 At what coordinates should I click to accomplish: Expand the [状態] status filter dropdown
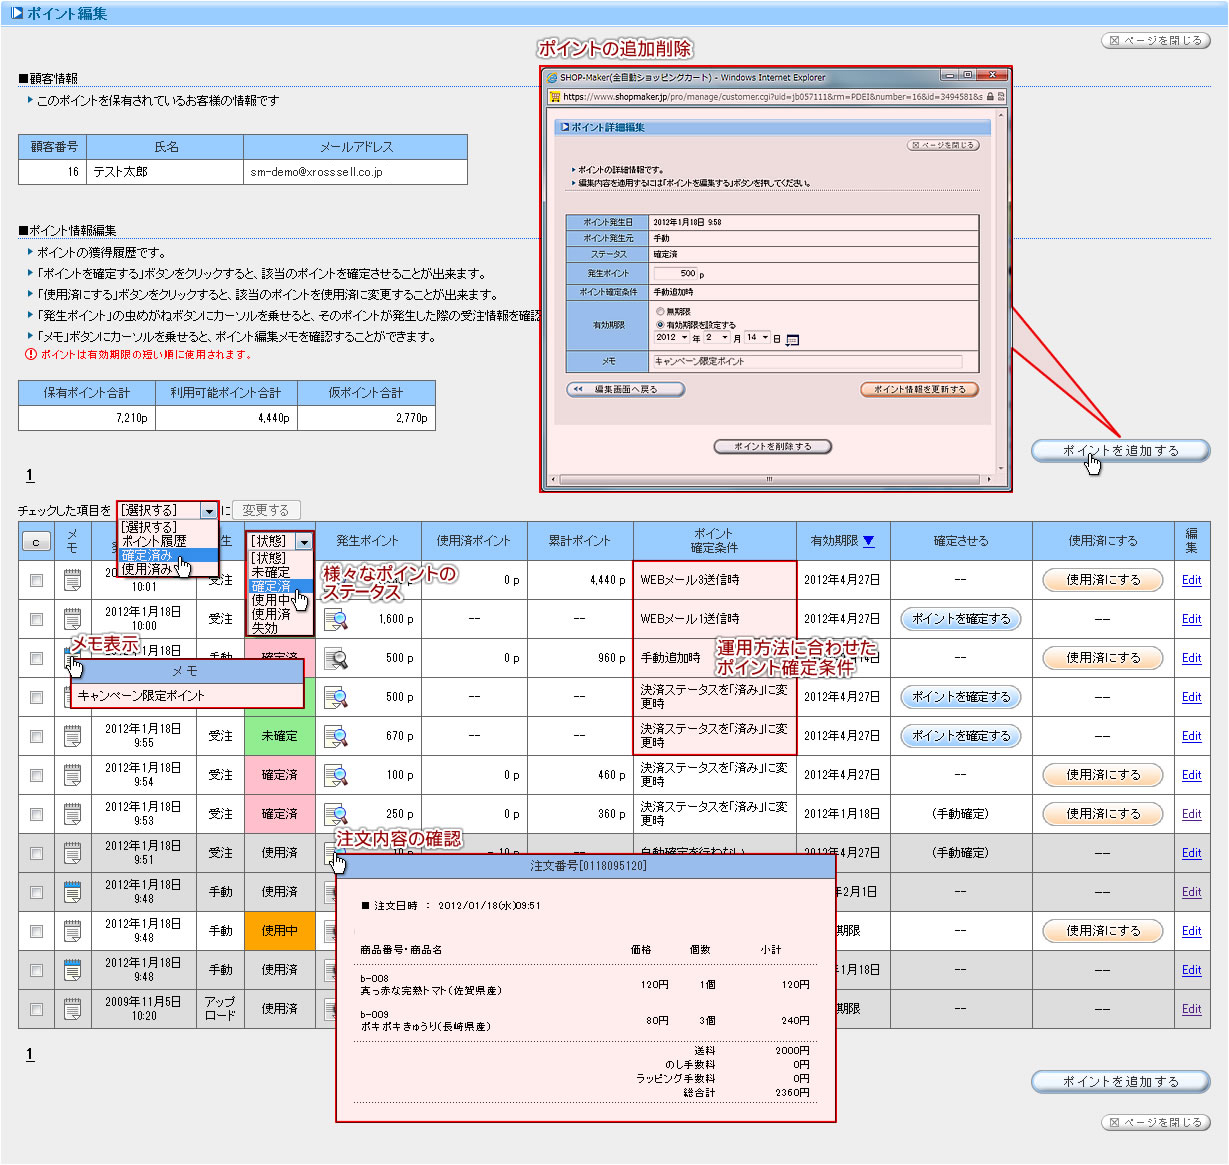tap(304, 541)
